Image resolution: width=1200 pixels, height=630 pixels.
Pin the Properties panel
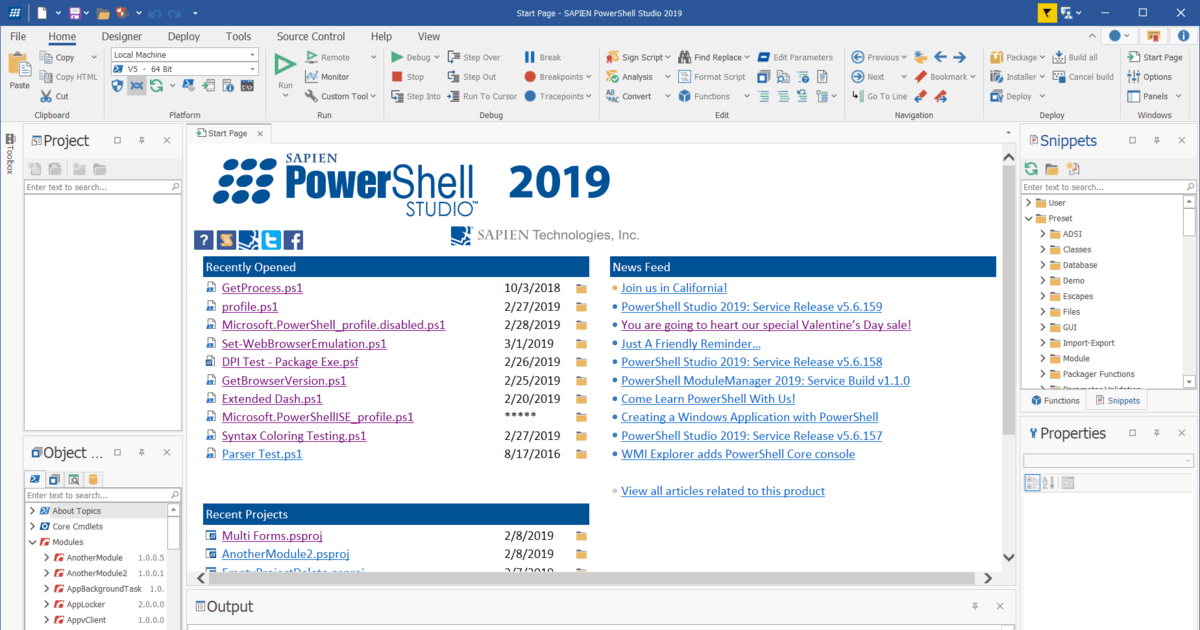[x=1154, y=432]
